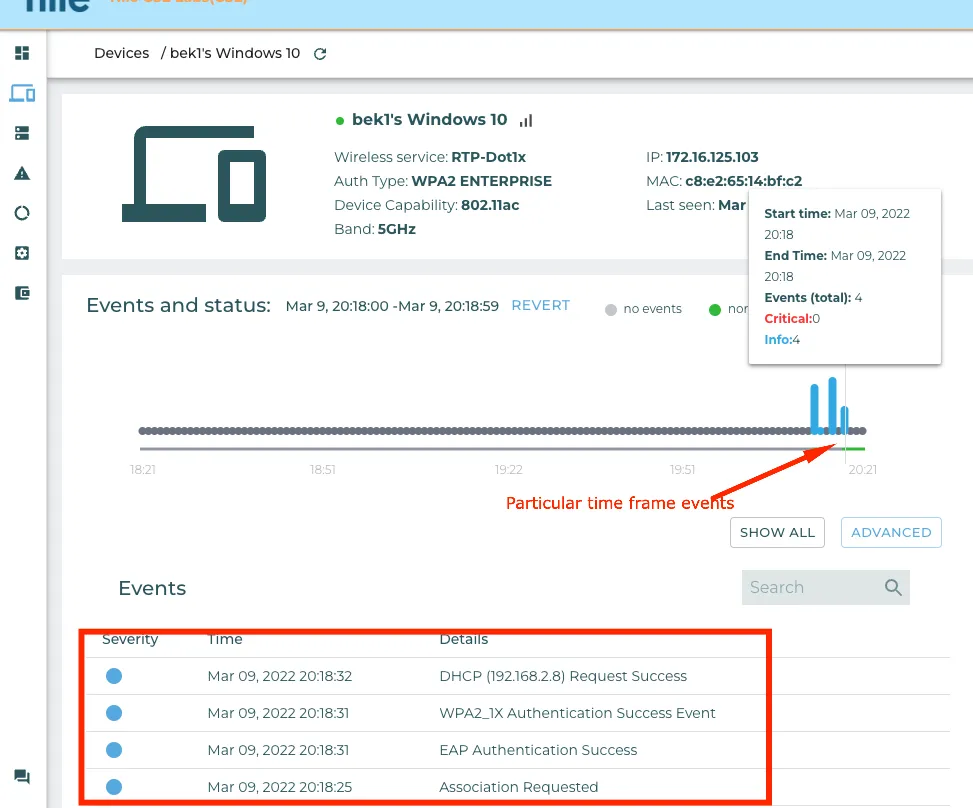This screenshot has height=808, width=973.
Task: Click the WPA2 ENTERPRISE auth type value
Action: 482,181
